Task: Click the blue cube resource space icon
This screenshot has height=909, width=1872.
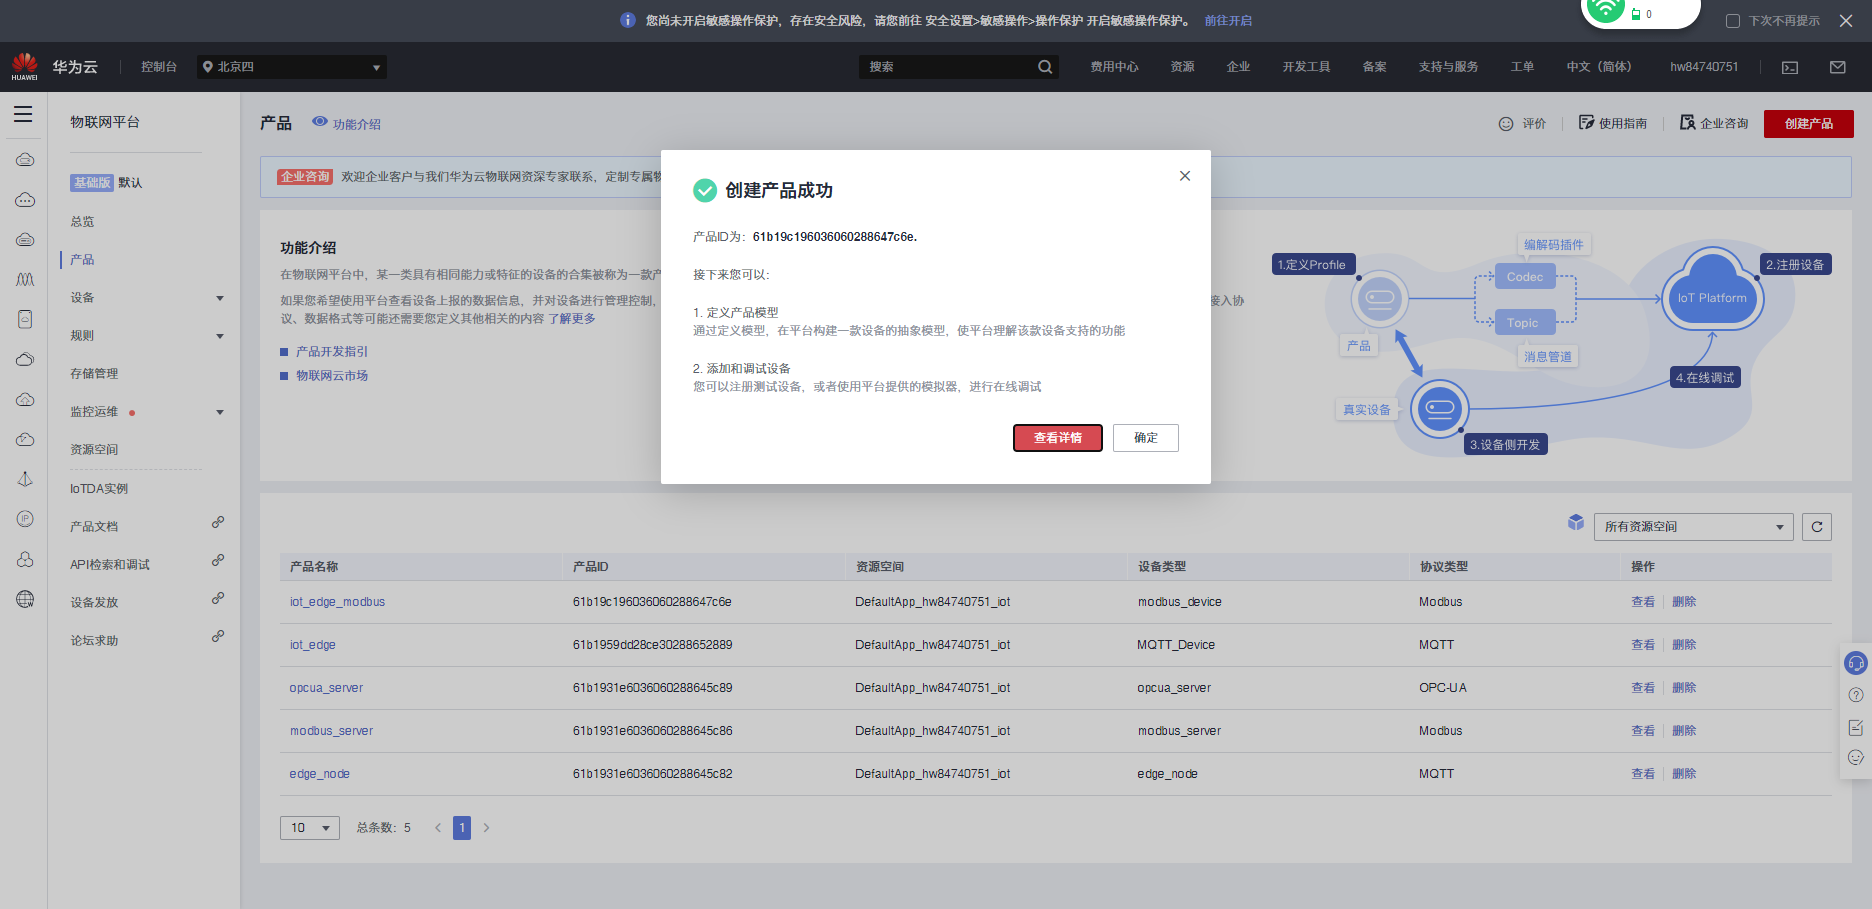Action: point(1576,522)
